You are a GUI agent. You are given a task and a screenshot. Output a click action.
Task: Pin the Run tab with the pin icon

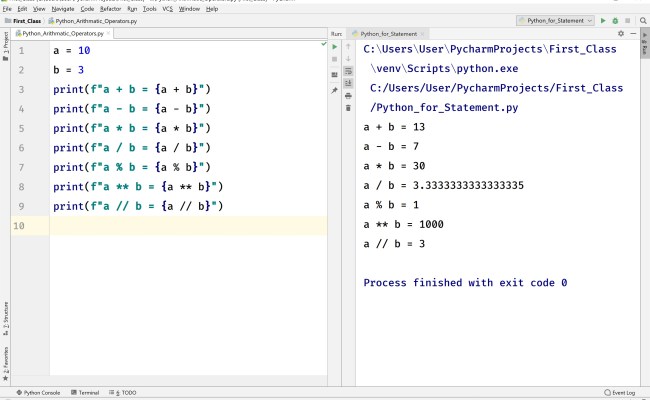click(x=335, y=90)
